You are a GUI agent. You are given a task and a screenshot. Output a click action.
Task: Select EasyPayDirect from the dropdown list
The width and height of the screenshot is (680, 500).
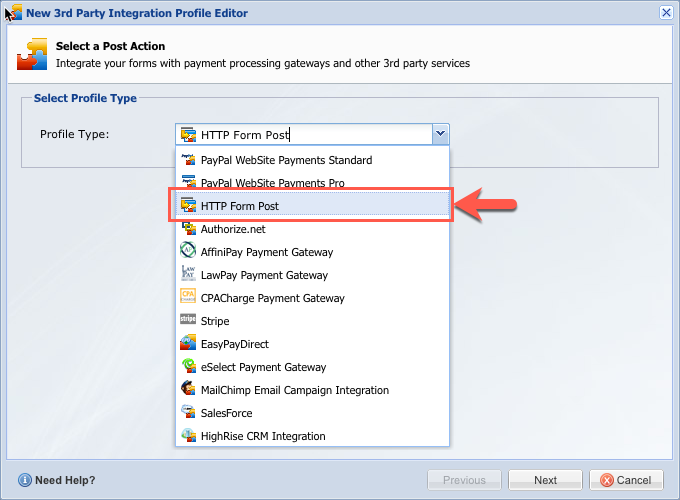point(236,344)
